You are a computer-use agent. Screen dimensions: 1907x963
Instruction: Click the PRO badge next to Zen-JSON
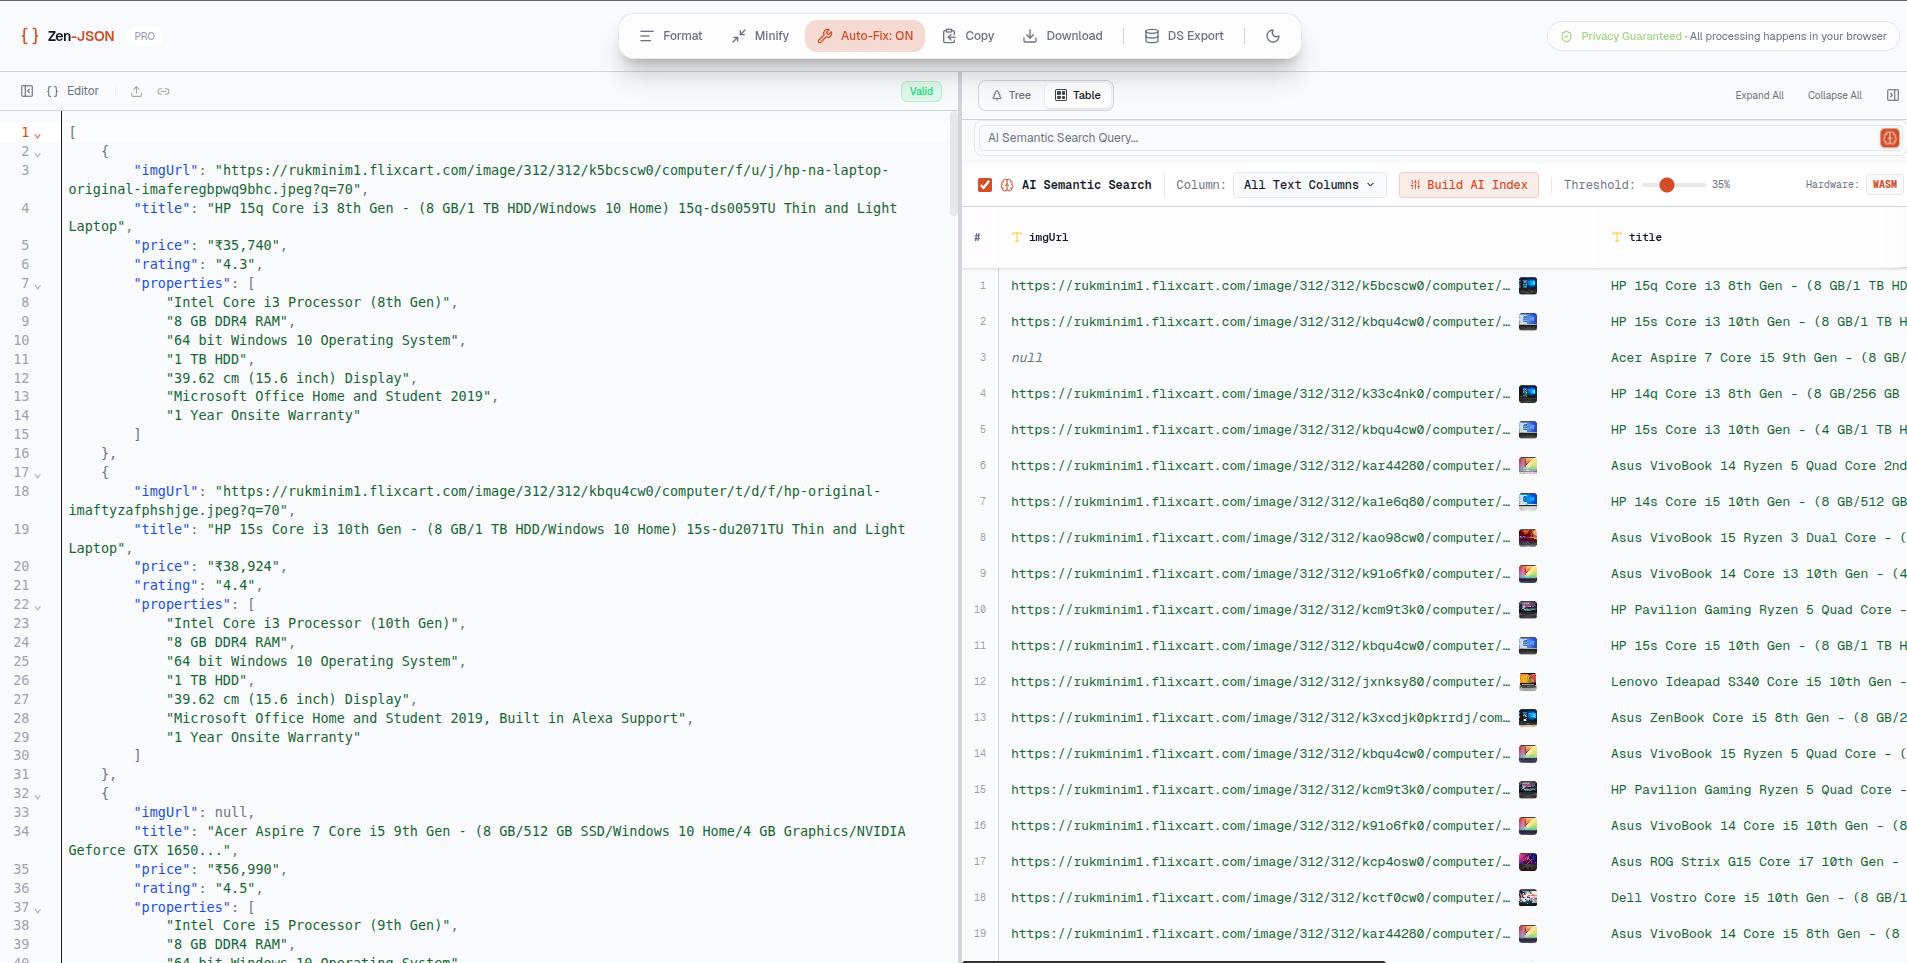point(145,36)
